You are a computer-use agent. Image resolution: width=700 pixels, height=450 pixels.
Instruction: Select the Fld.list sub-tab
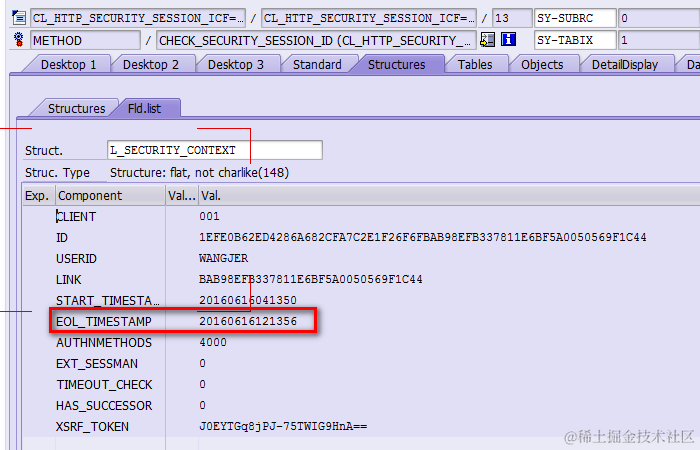coord(144,108)
